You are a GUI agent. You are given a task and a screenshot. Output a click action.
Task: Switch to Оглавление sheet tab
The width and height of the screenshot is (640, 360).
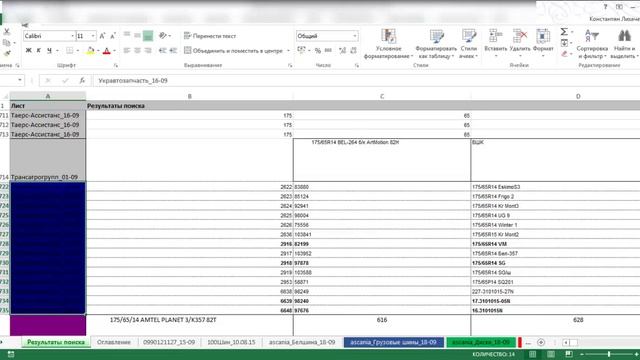click(114, 342)
